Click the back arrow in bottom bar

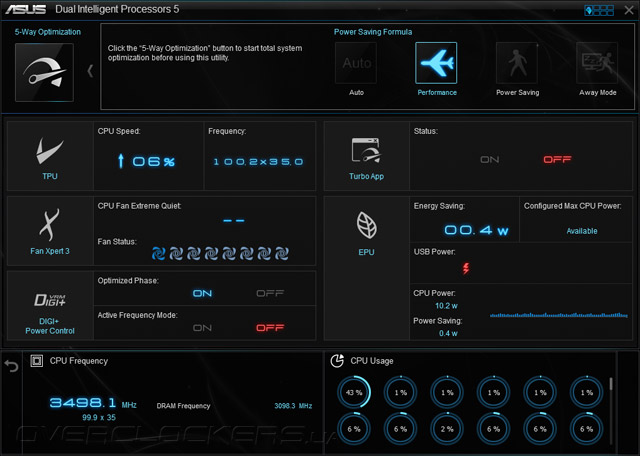(x=11, y=365)
